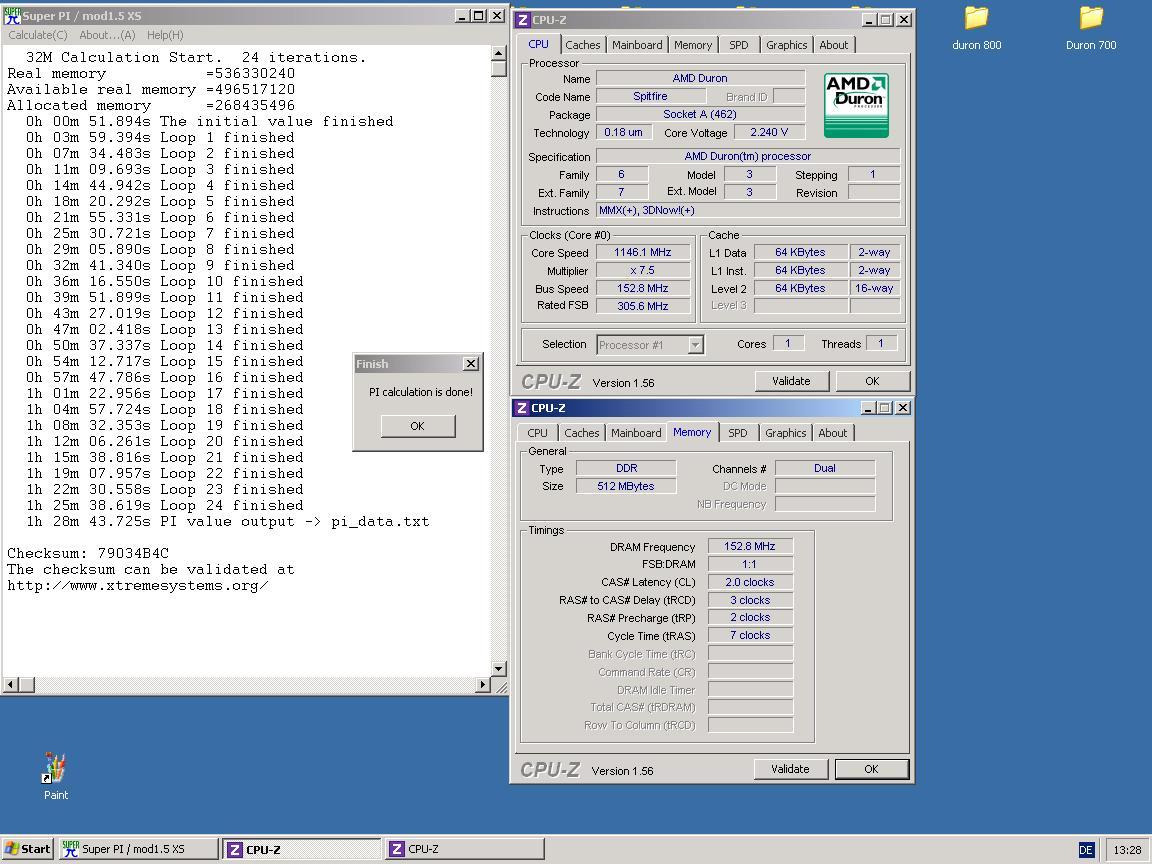Click the FSB:DRAM 1:1 field

point(750,564)
